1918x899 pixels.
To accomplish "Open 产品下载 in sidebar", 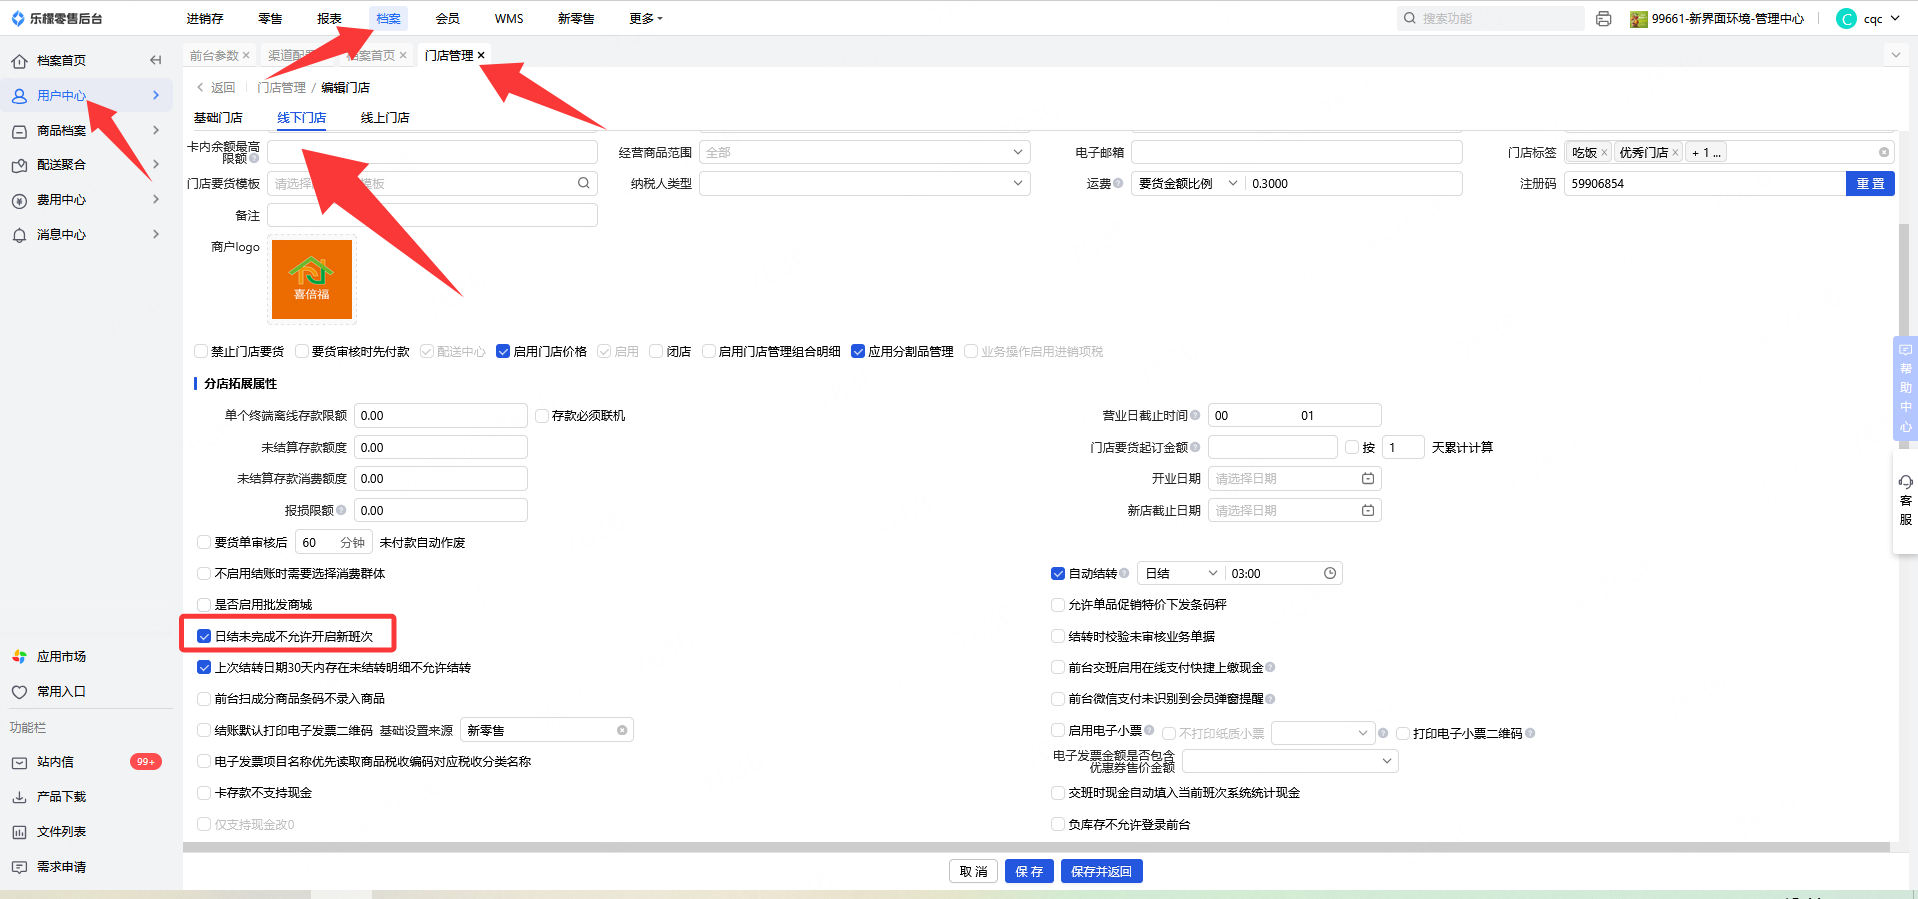I will tap(61, 797).
